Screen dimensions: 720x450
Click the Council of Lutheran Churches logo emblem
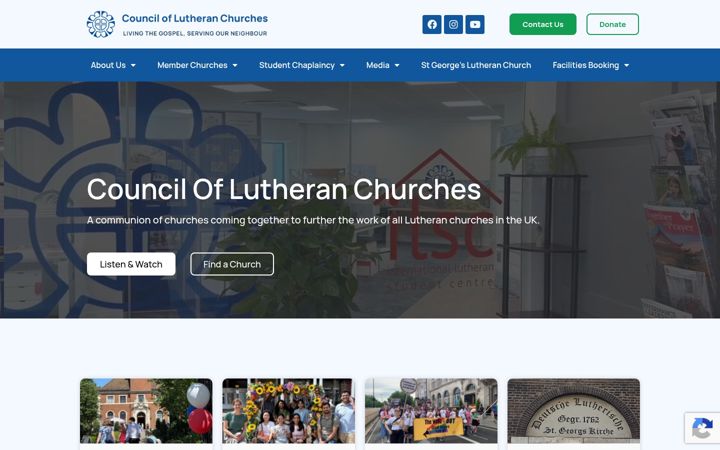point(101,24)
